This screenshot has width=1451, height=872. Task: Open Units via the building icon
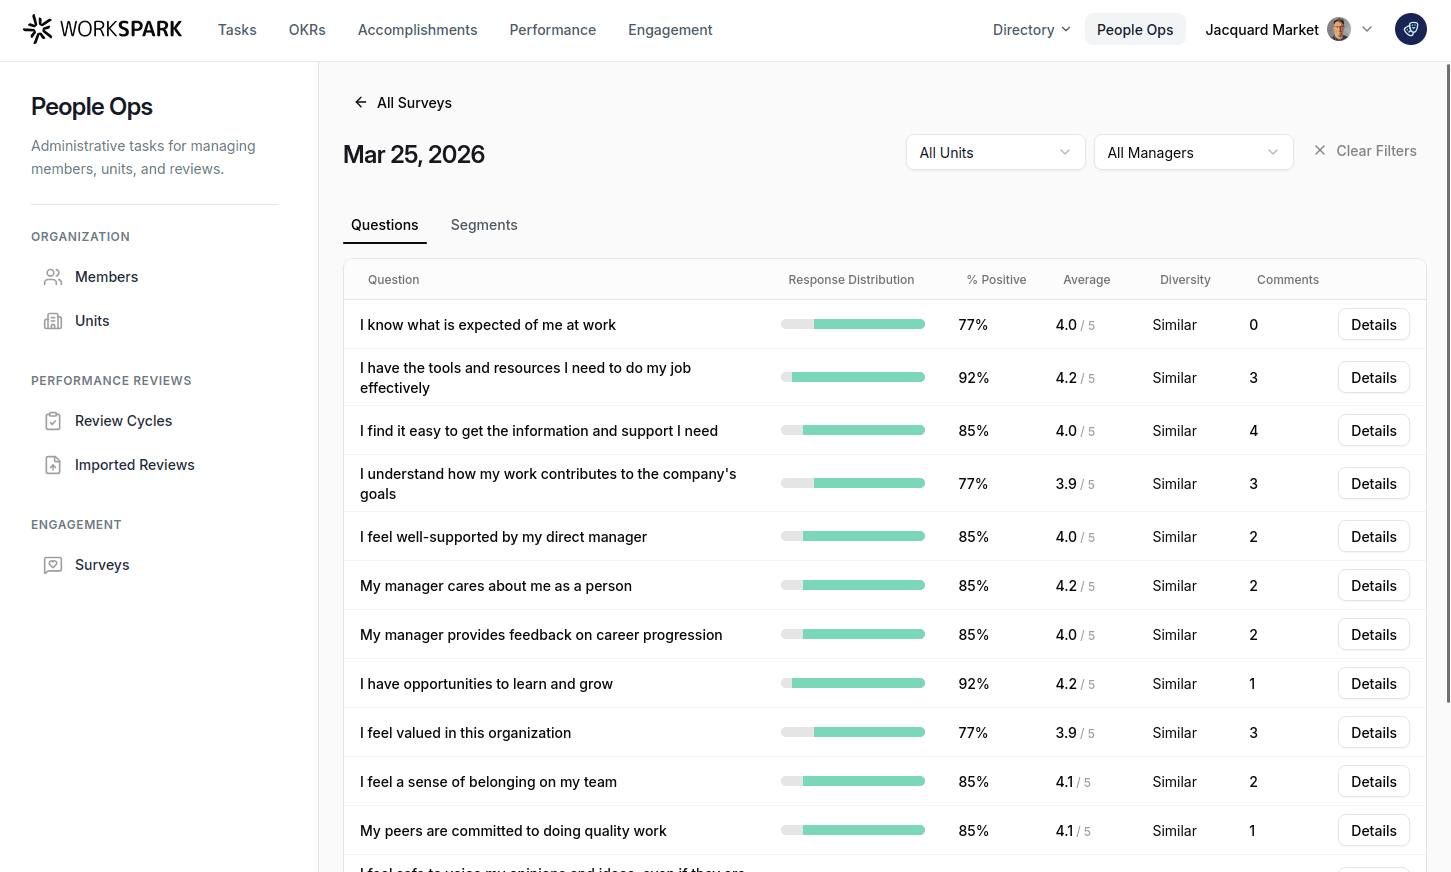pos(53,320)
